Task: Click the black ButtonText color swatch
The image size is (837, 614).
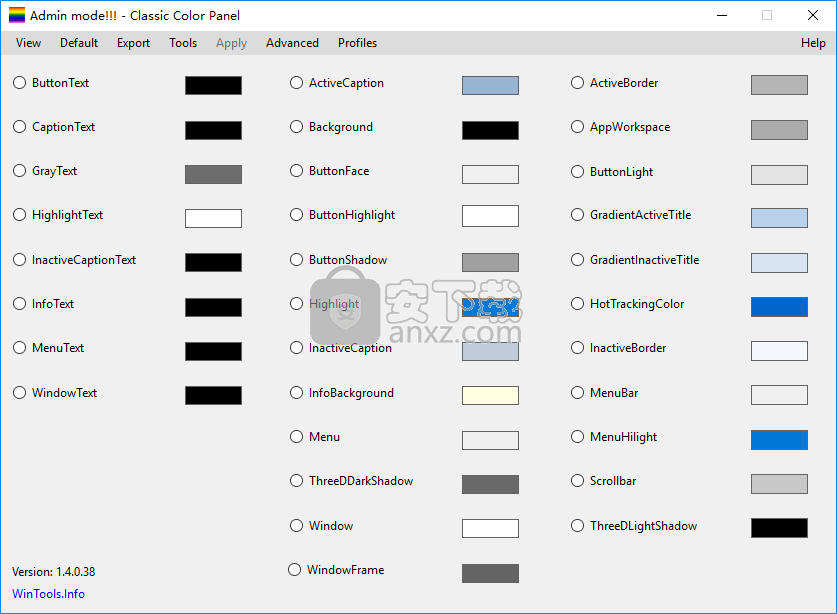Action: [x=214, y=85]
